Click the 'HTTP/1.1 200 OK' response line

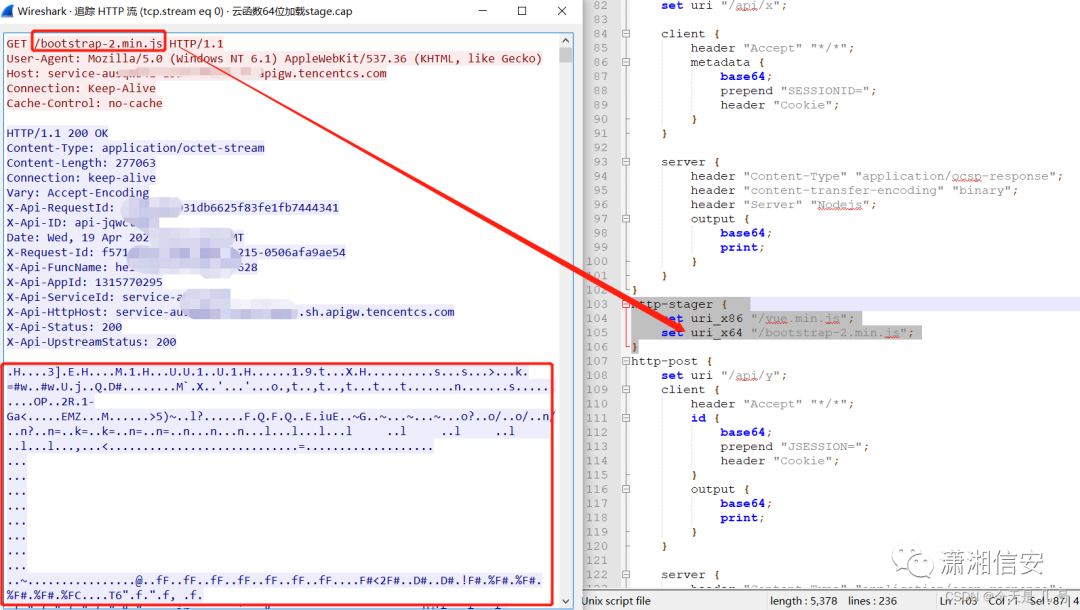click(57, 133)
